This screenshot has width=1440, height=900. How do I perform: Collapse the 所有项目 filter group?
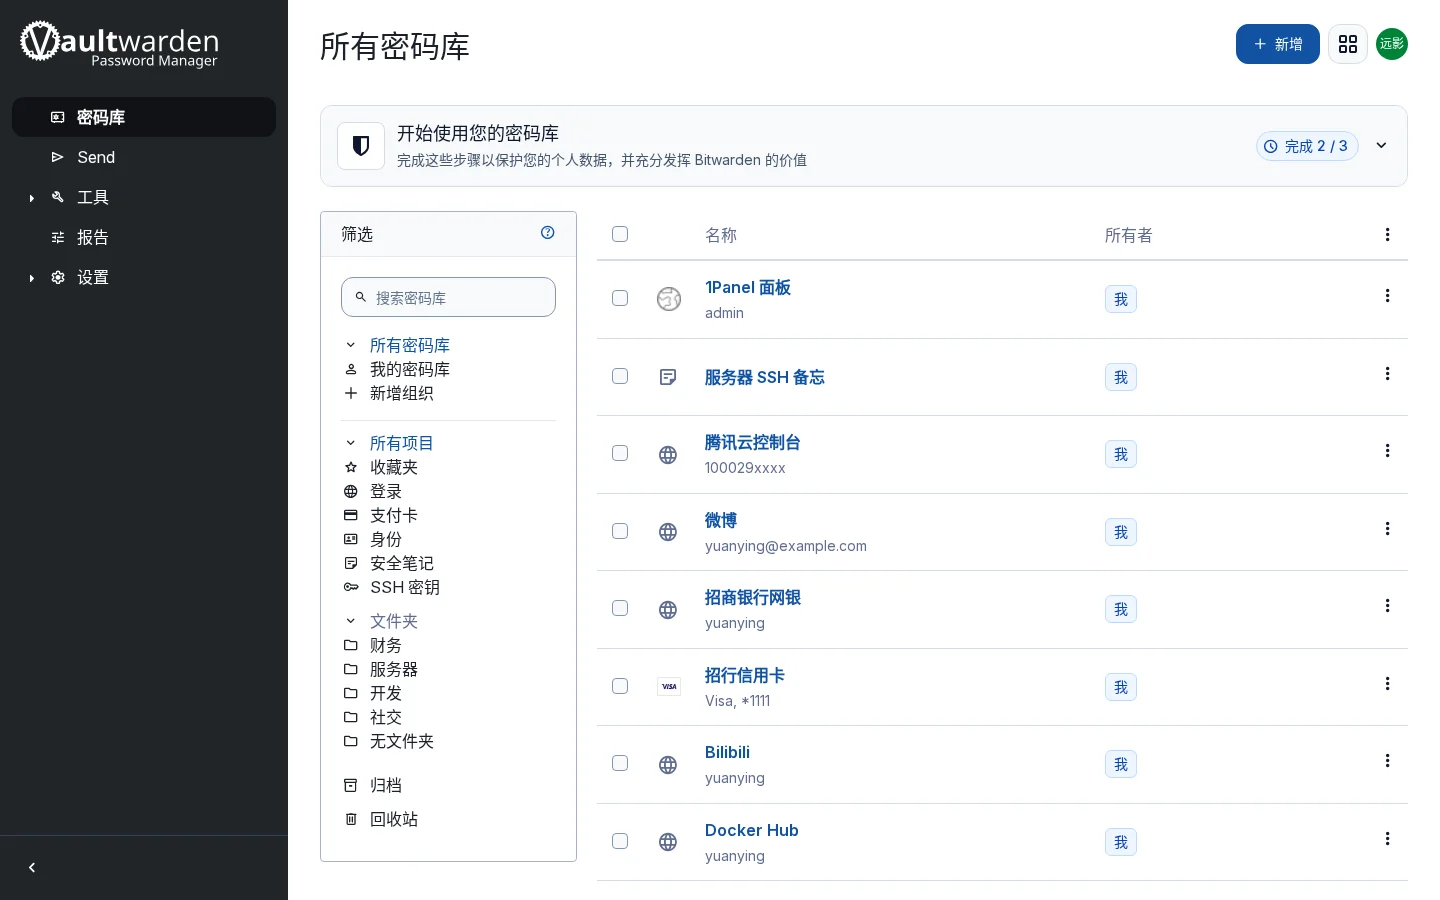(x=351, y=443)
